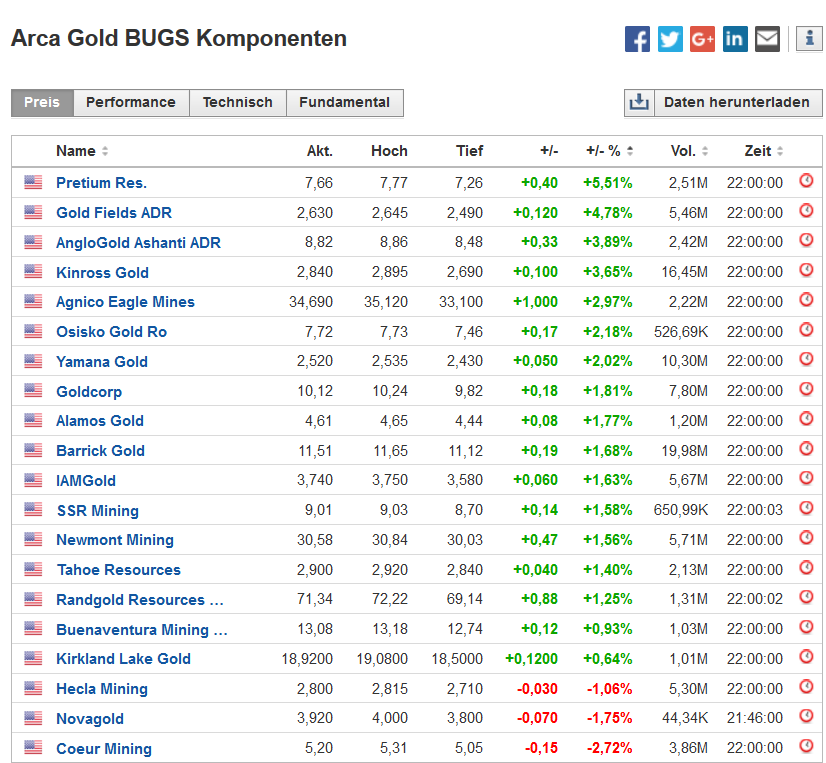Open Osisko Gold Ro link

(112, 331)
